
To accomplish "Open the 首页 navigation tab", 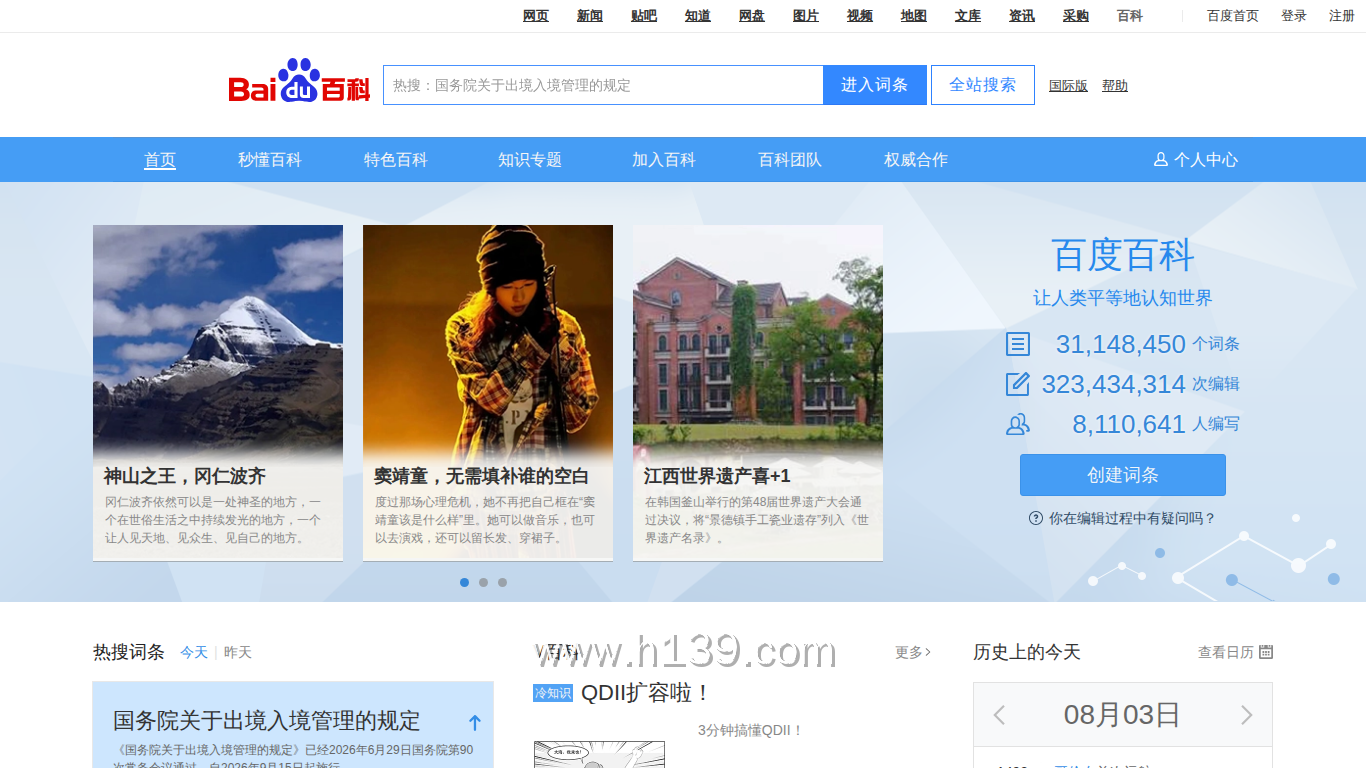I will 160,160.
